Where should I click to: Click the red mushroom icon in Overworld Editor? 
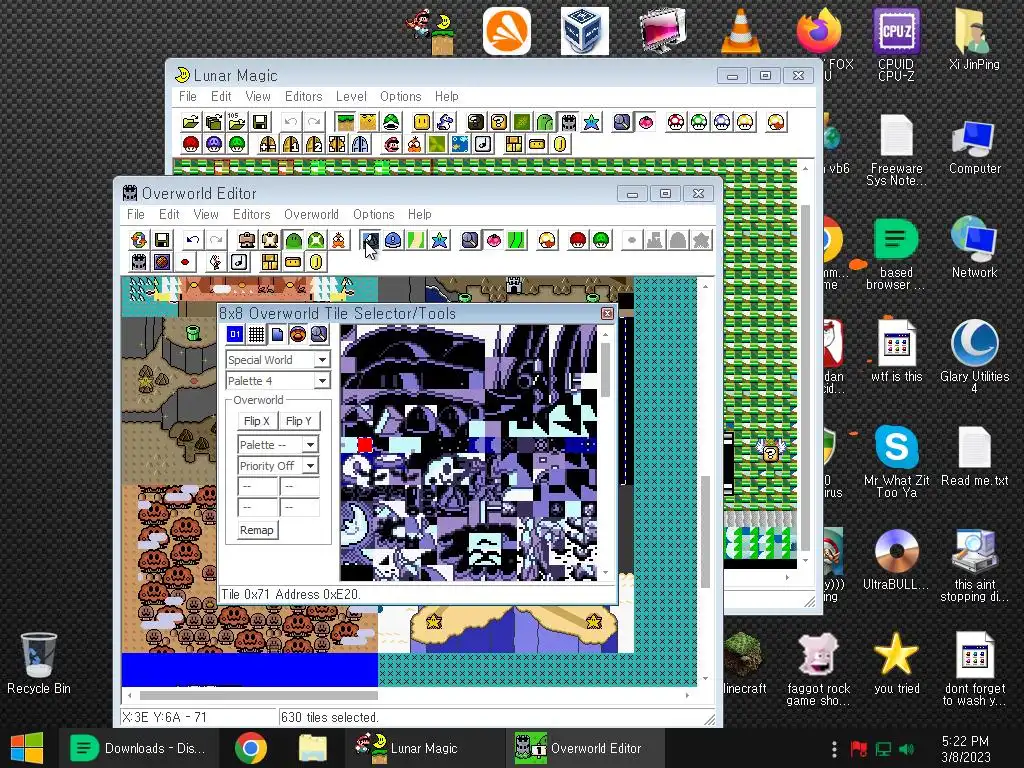[578, 240]
